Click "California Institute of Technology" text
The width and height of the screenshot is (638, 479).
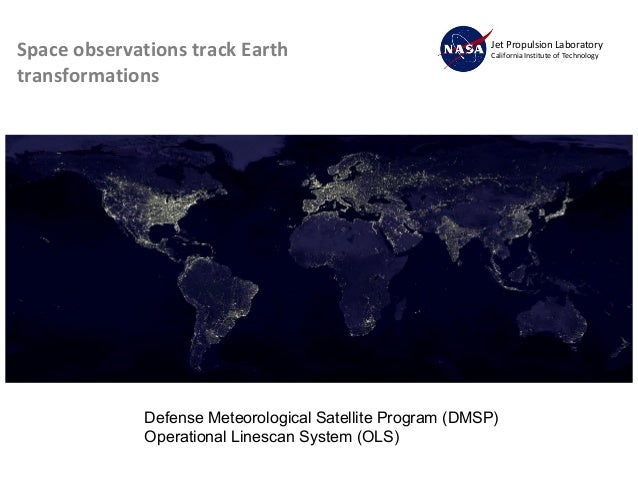click(544, 56)
